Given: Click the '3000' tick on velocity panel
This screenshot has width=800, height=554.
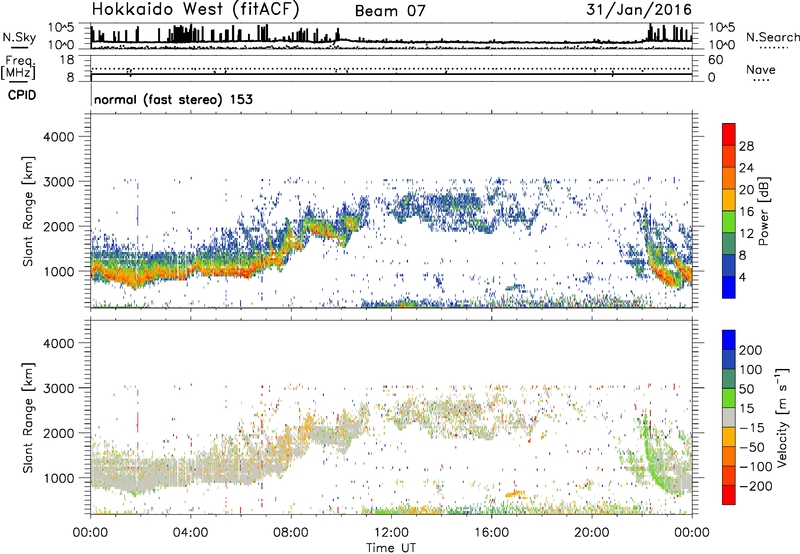Looking at the screenshot, I should [58, 388].
